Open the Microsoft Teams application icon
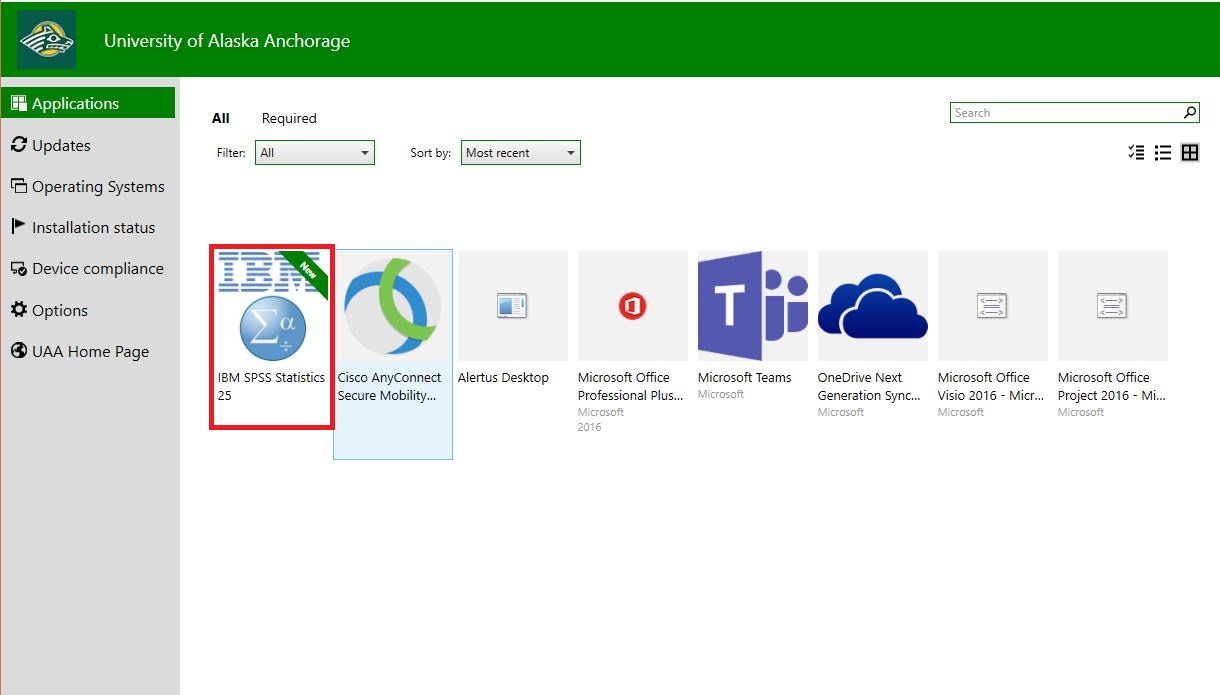Viewport: 1220px width, 695px height. [x=752, y=306]
